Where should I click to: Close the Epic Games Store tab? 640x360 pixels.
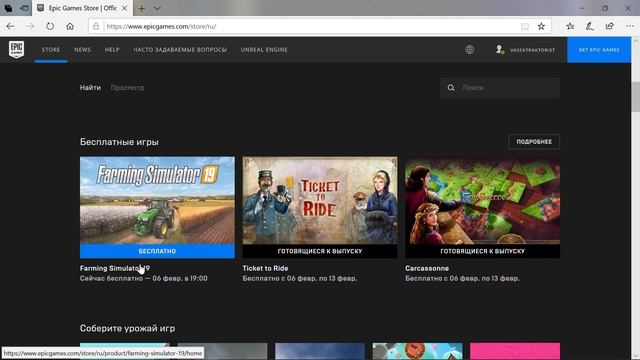124,8
